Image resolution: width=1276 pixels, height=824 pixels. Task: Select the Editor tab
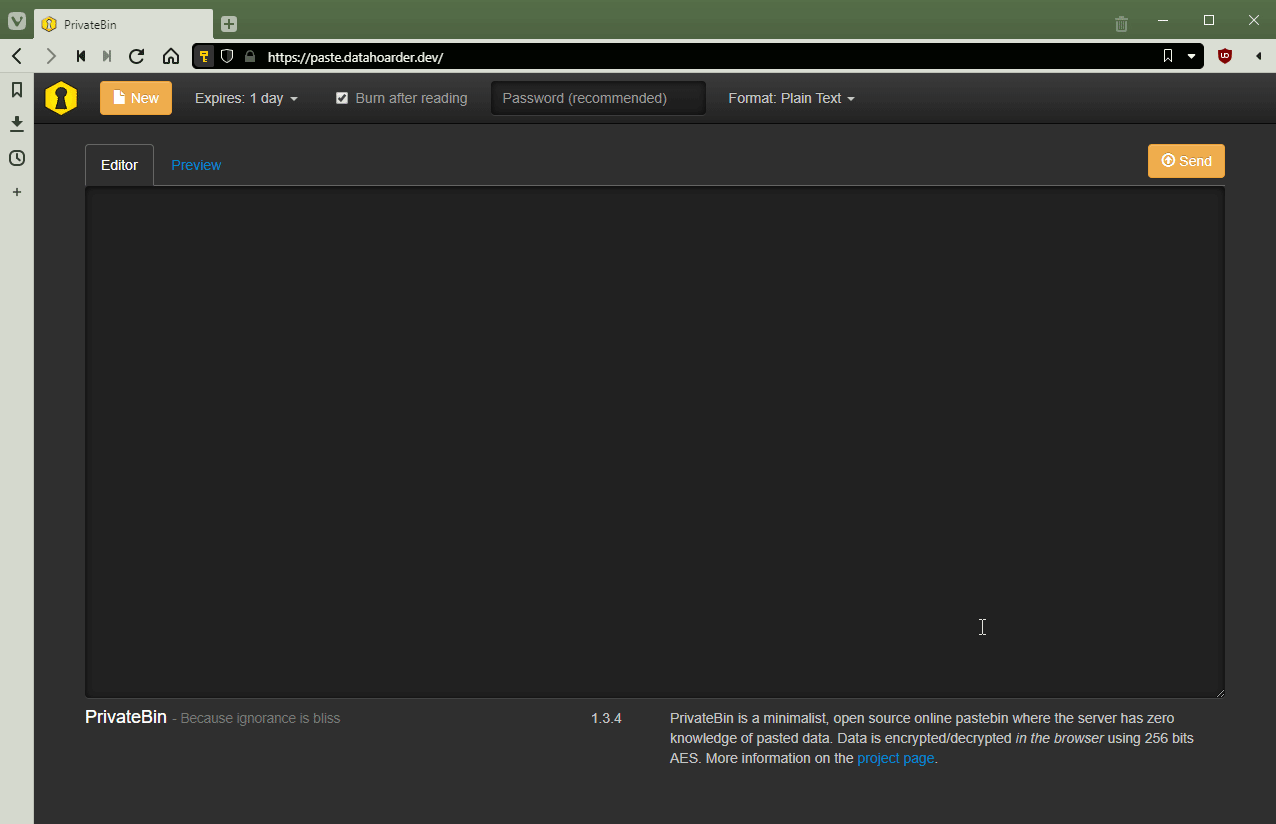coord(119,165)
